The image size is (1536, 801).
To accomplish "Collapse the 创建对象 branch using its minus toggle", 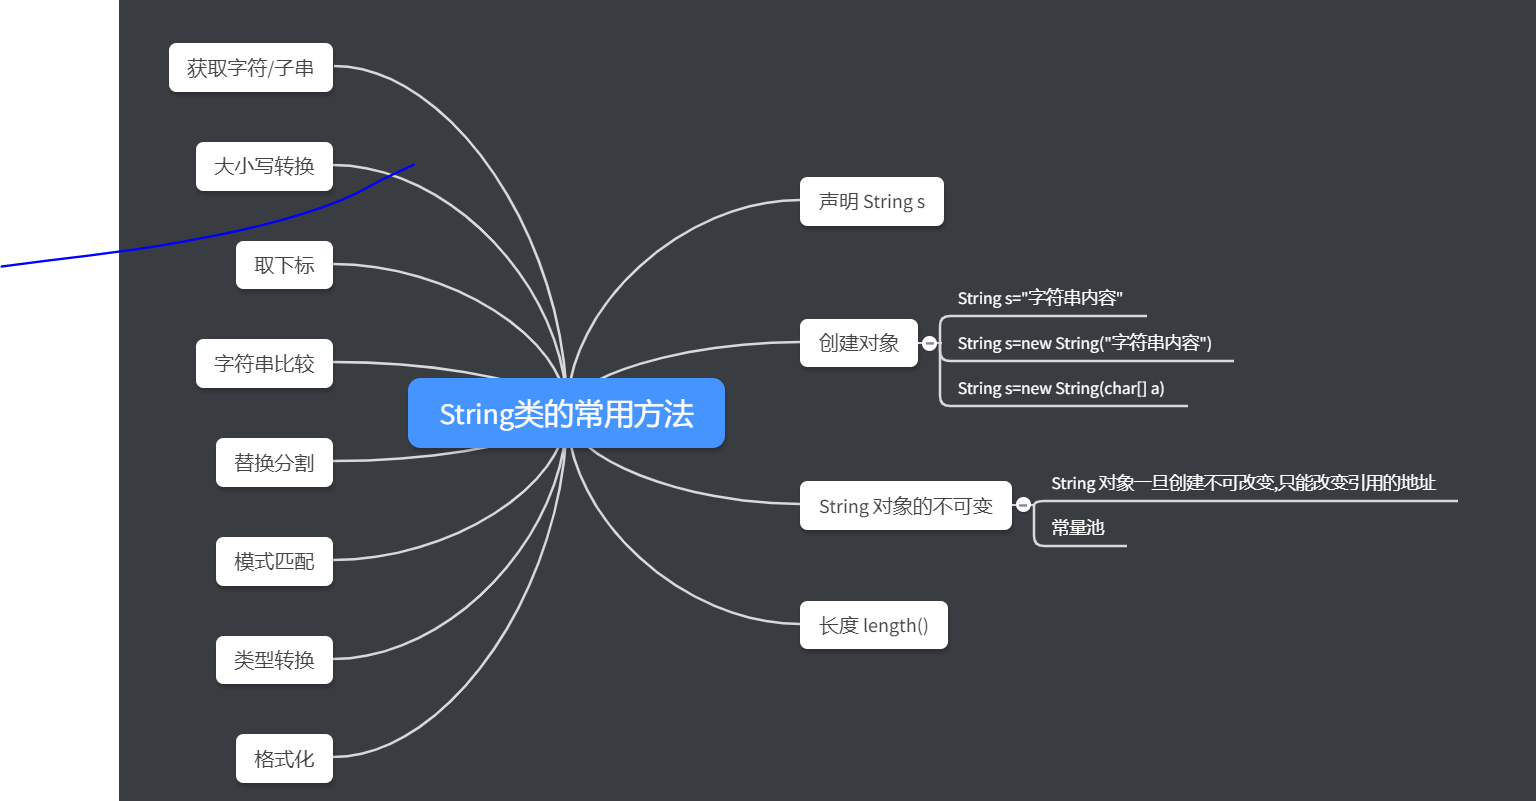I will (x=930, y=342).
